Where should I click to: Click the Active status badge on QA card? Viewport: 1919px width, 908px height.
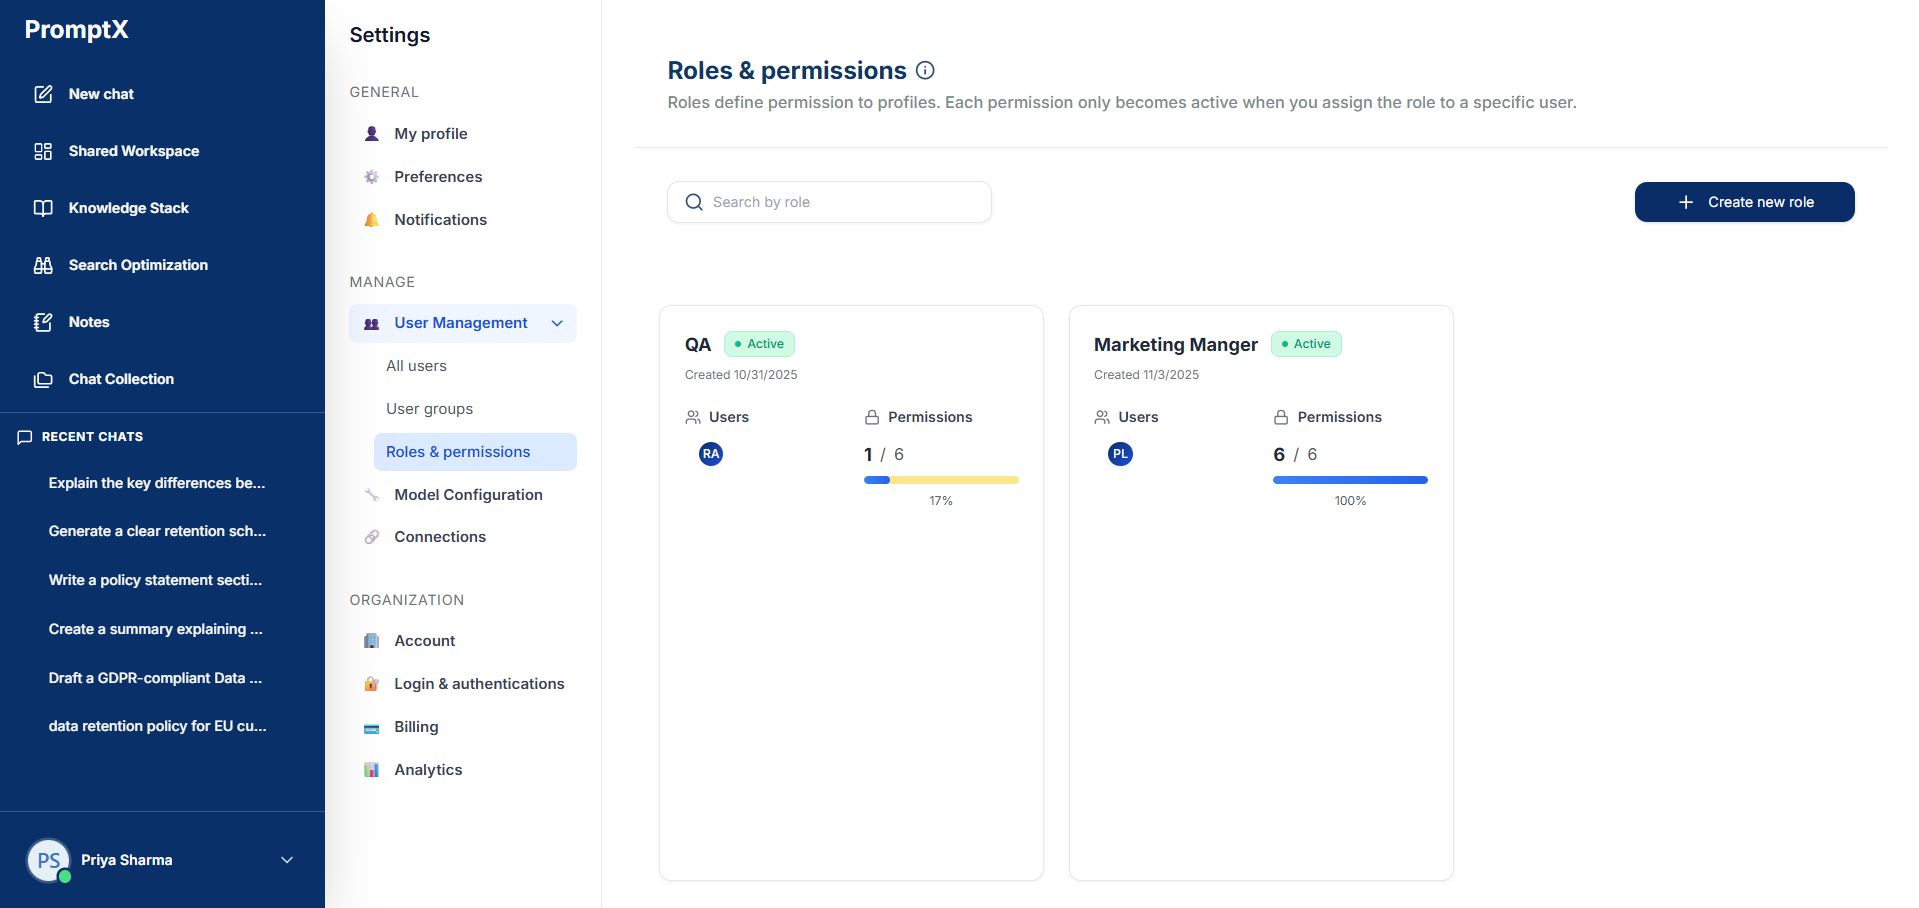coord(759,344)
